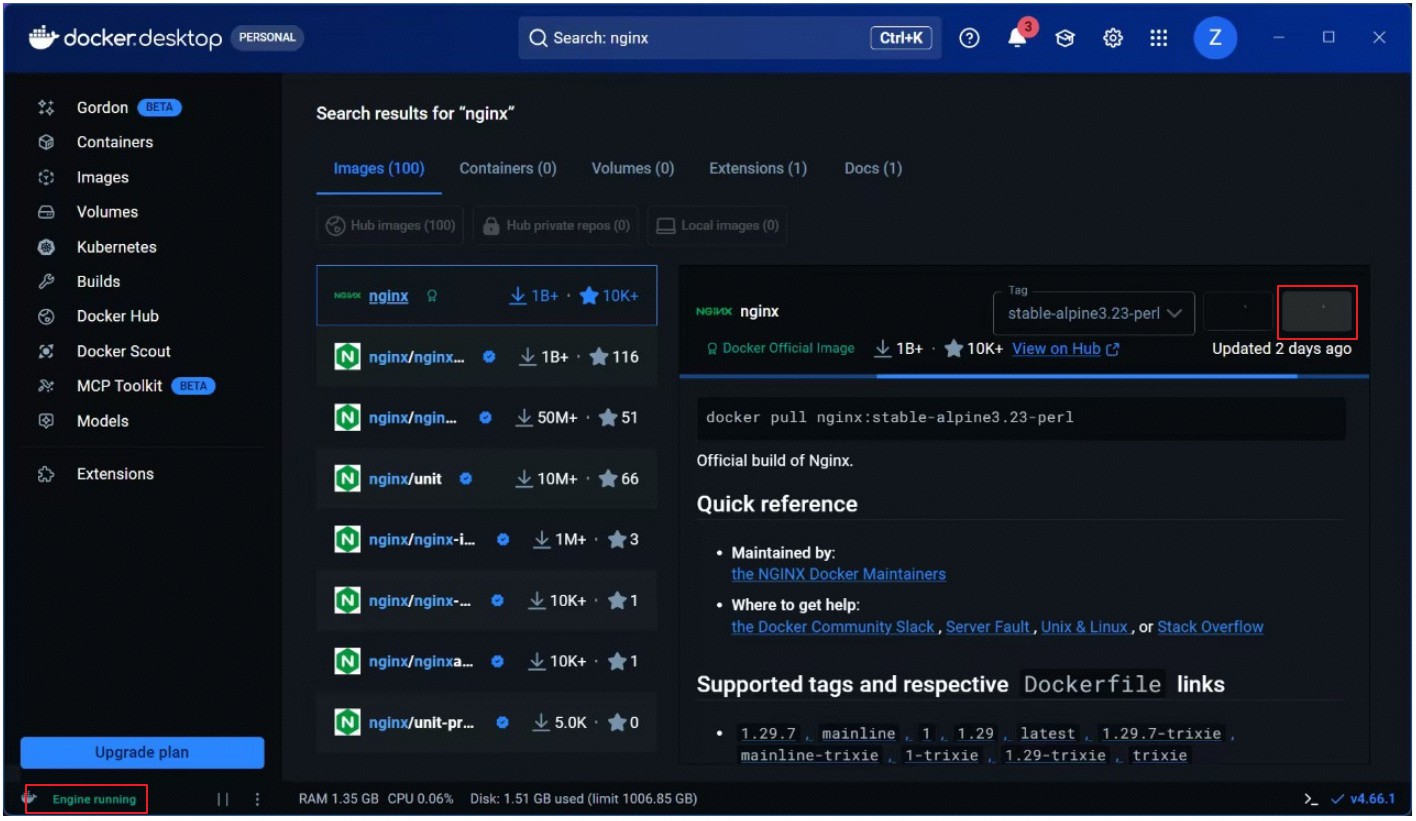The image size is (1416, 821).
Task: Toggle the Local images (0) filter
Action: click(716, 226)
